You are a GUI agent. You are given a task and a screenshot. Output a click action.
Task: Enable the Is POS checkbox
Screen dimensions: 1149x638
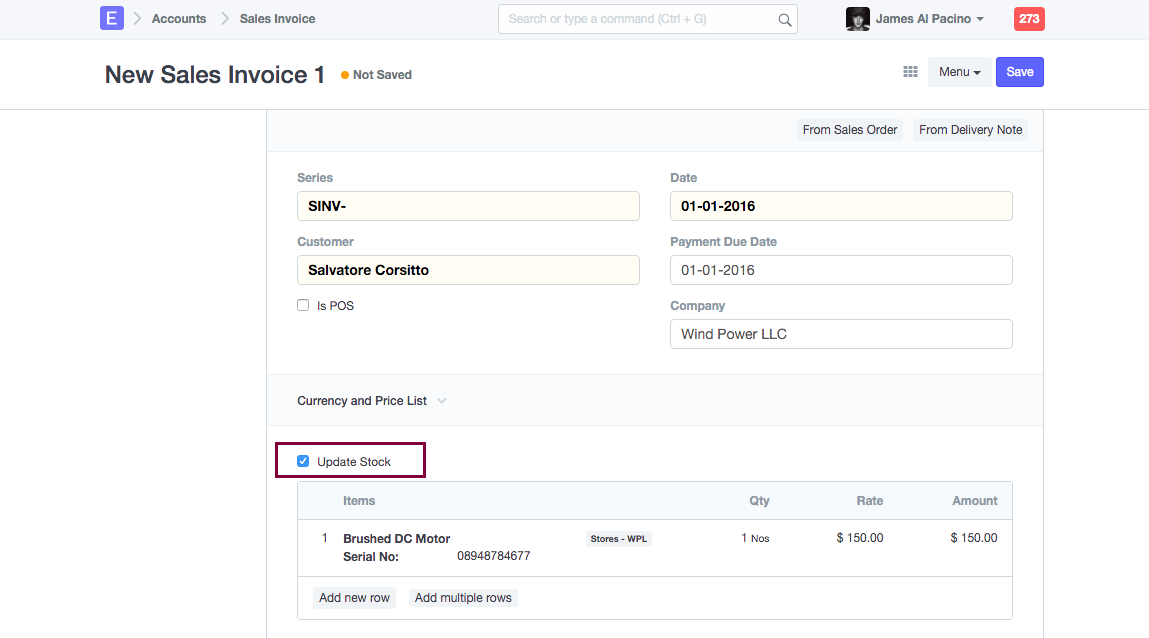(x=303, y=306)
